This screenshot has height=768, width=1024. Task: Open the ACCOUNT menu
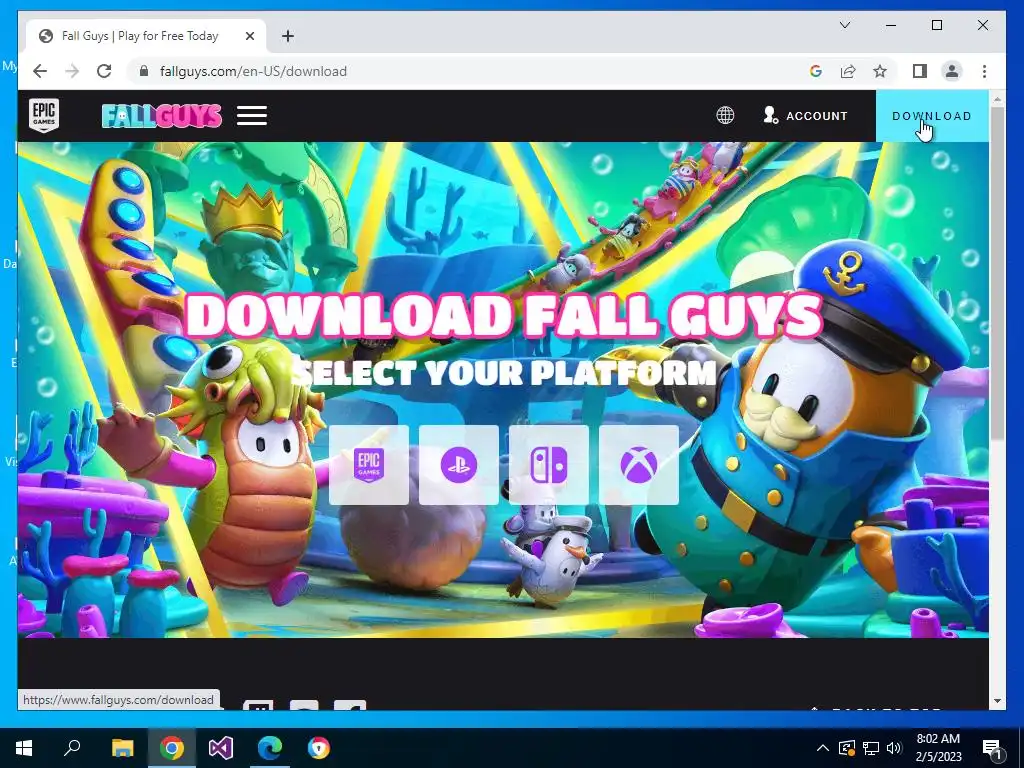click(x=805, y=116)
